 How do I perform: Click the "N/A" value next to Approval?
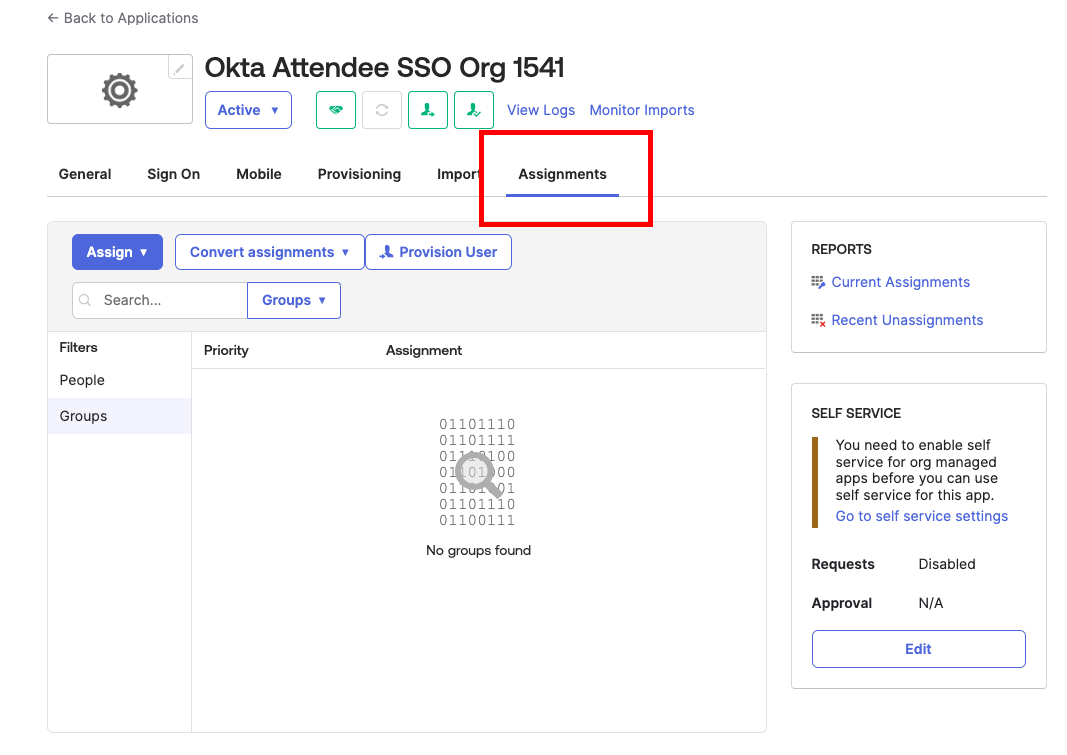click(x=931, y=603)
